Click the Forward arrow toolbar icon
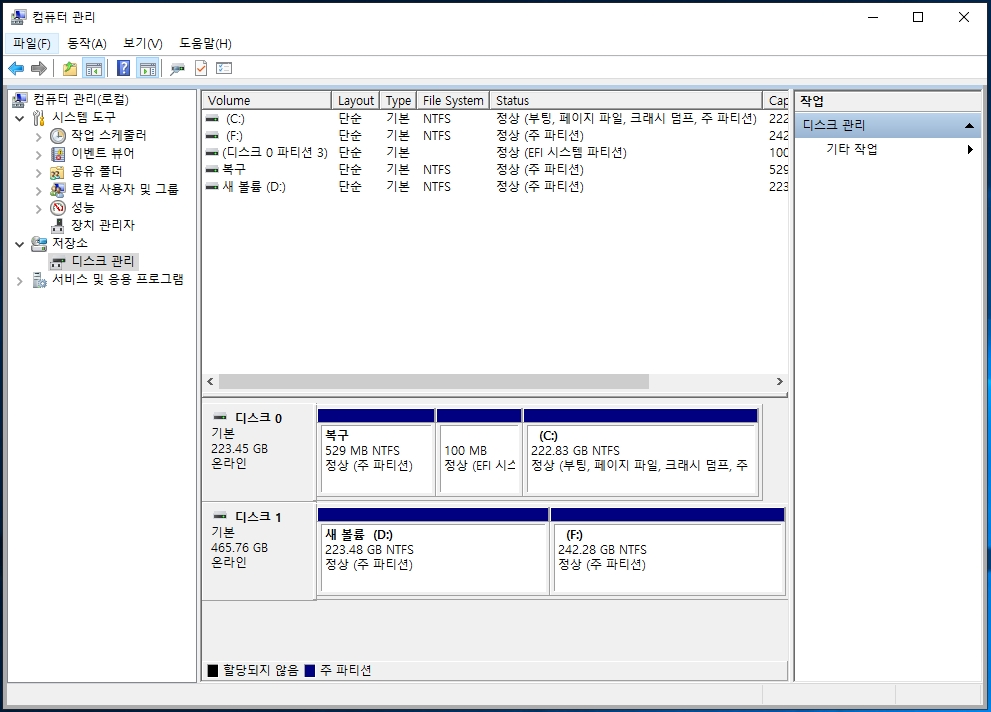 point(39,68)
